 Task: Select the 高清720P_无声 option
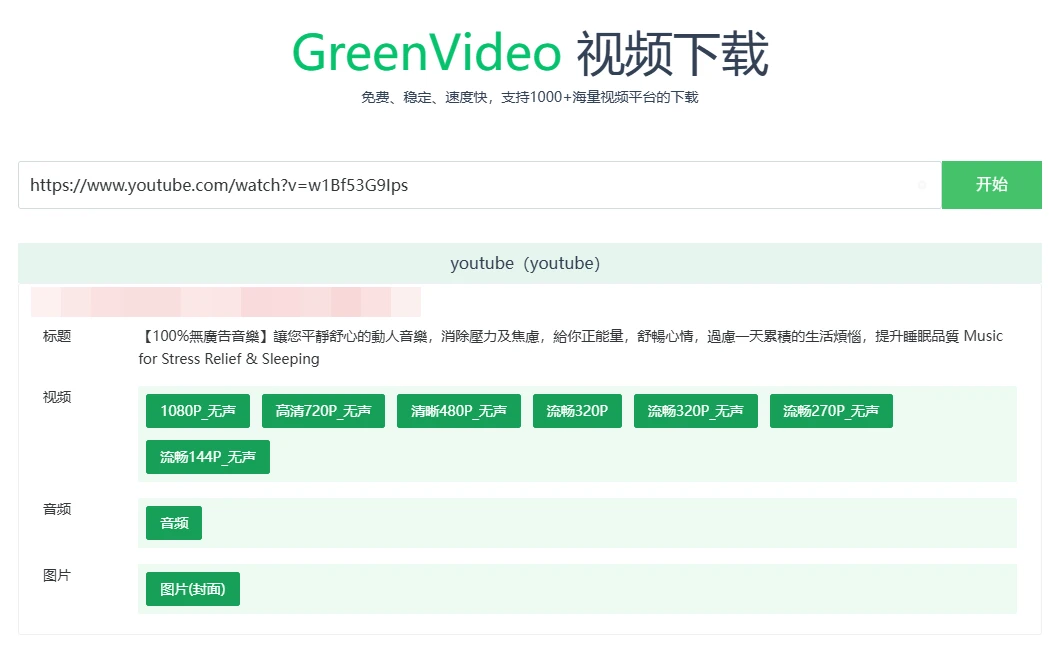(323, 411)
